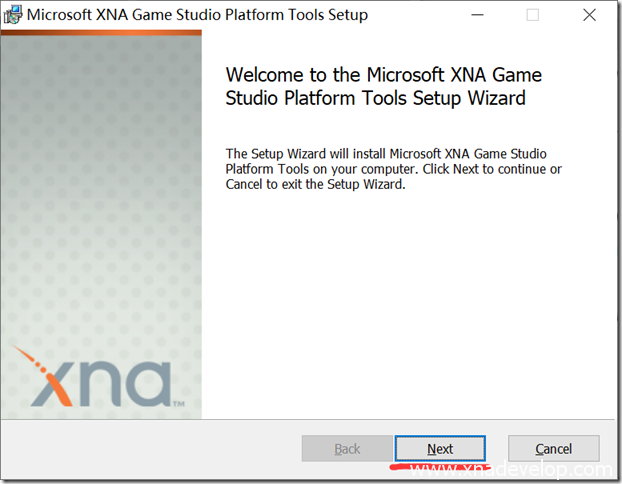Click the www.xnadevelop.com watermark text

pyautogui.click(x=510, y=469)
